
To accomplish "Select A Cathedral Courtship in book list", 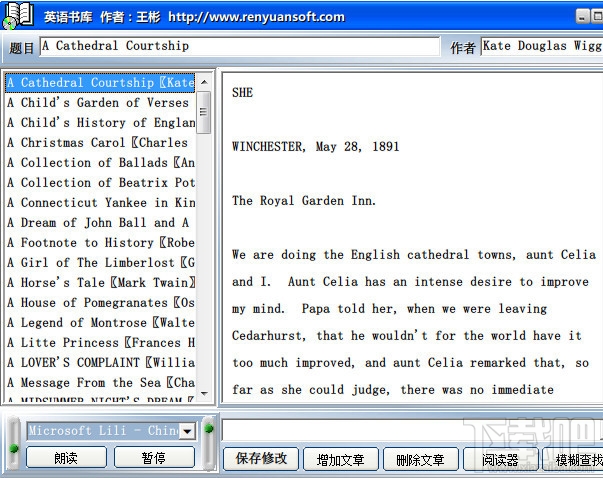I will point(100,83).
